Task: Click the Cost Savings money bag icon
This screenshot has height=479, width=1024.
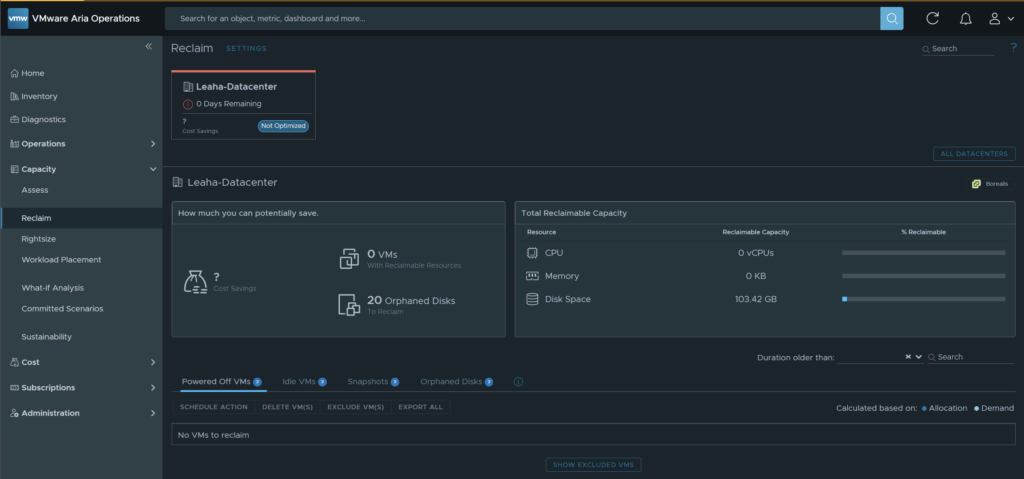Action: click(195, 282)
